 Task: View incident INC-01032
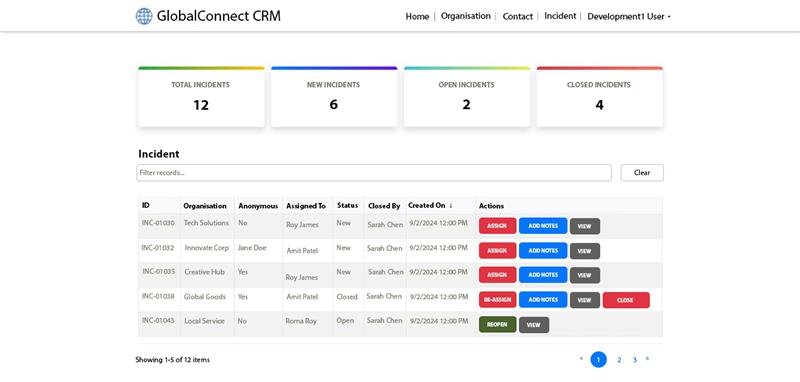585,251
